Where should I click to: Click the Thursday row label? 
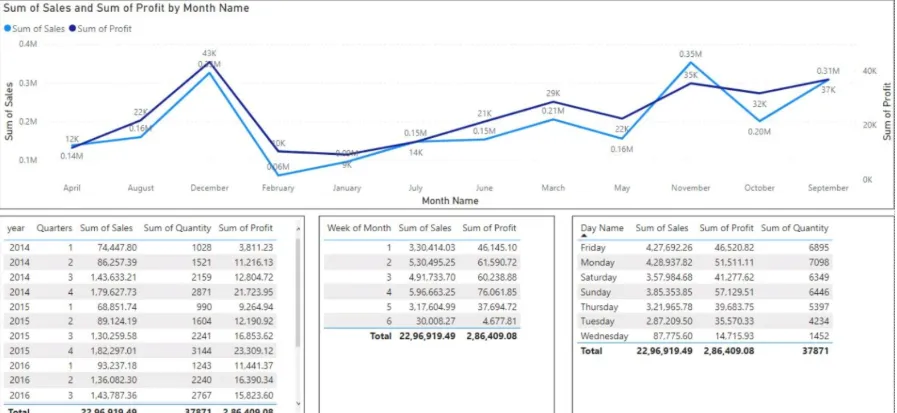point(599,307)
